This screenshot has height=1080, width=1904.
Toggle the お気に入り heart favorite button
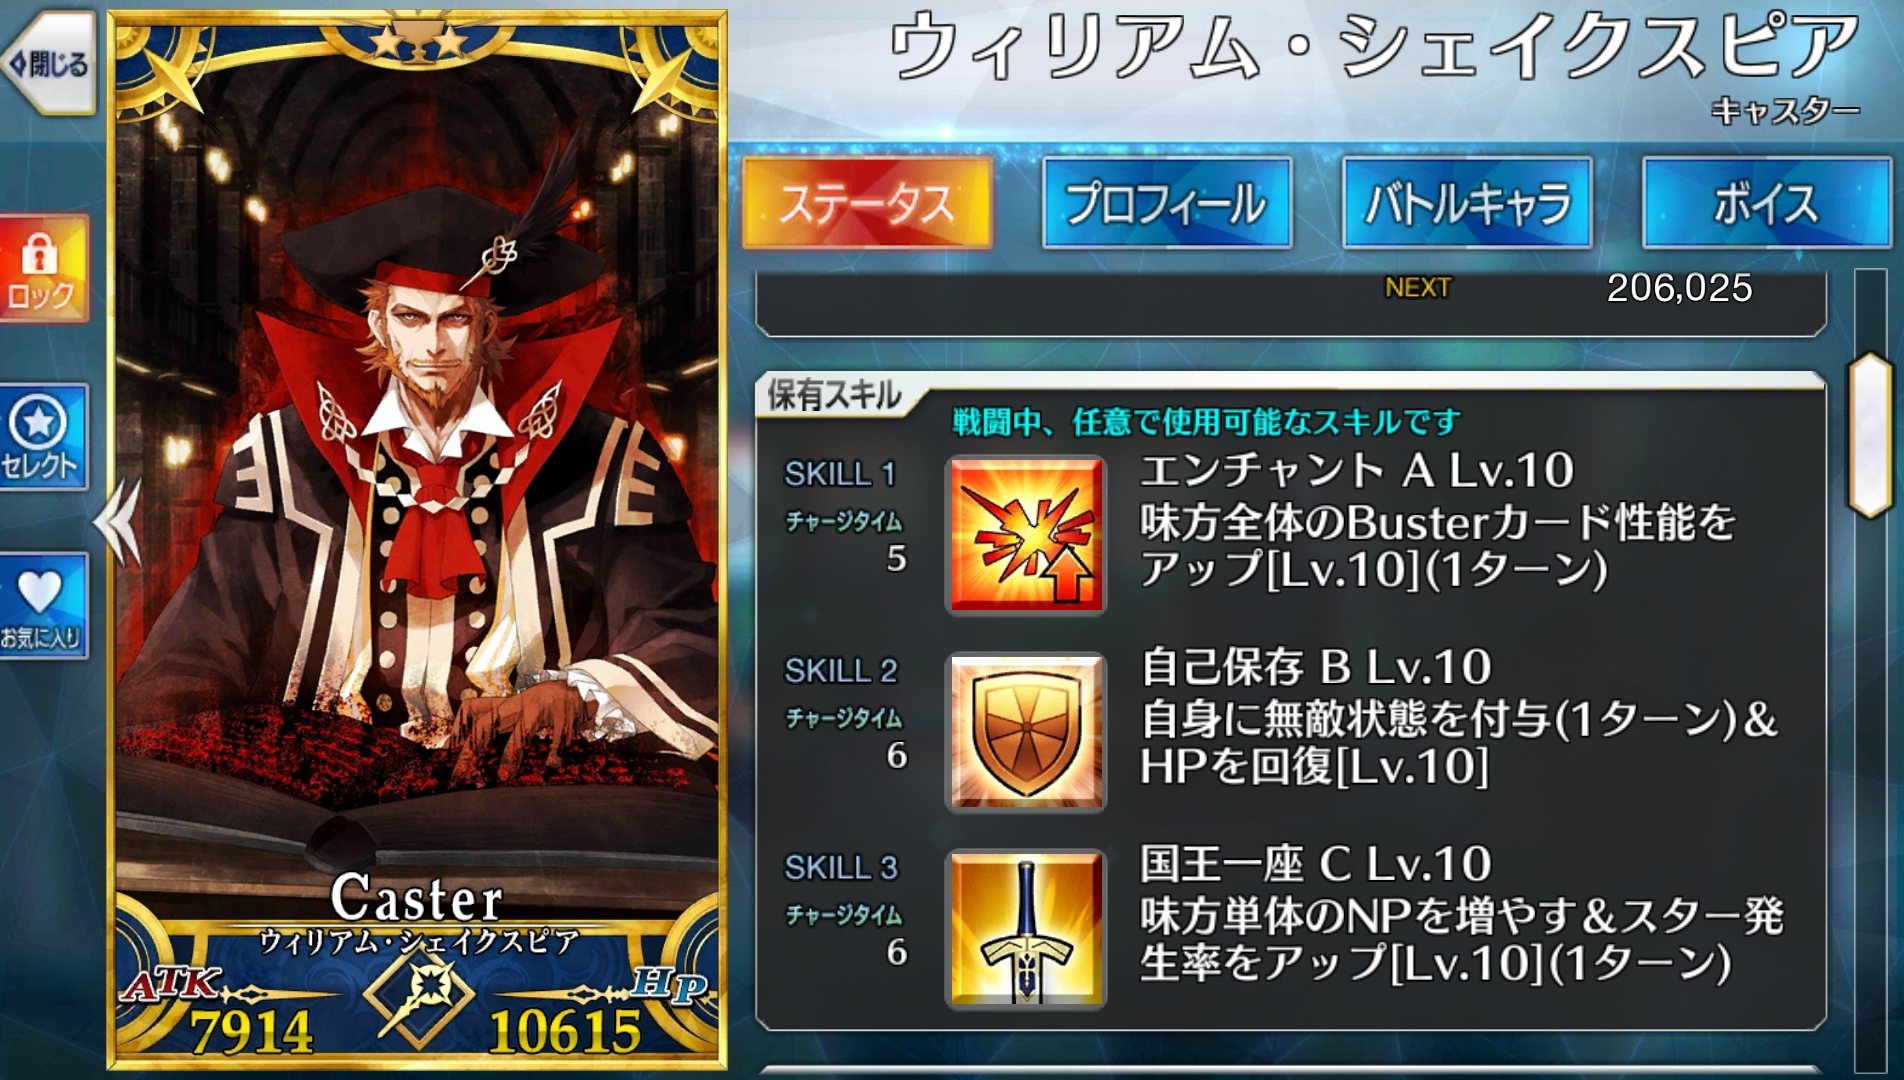point(43,606)
